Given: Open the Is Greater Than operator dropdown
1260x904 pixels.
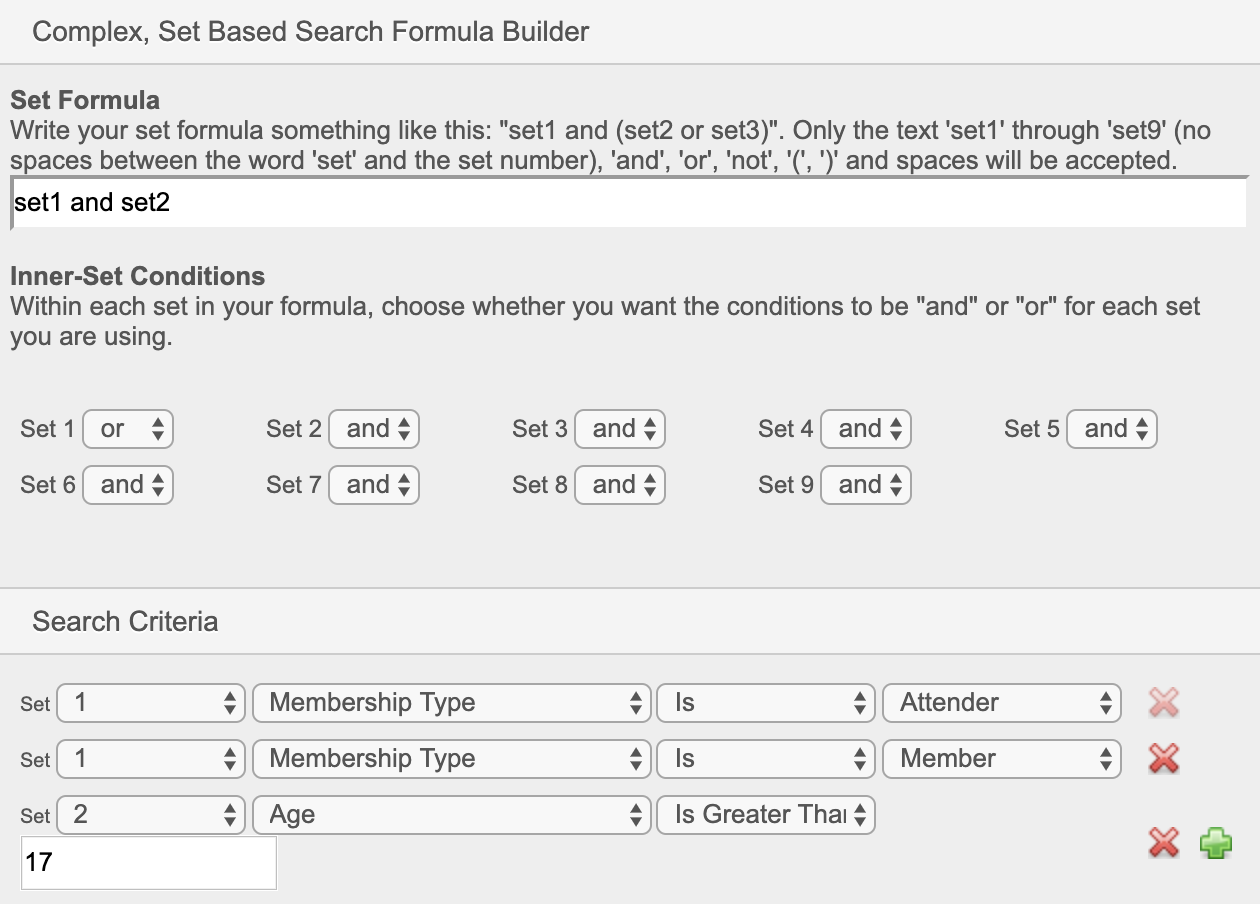Looking at the screenshot, I should click(x=765, y=815).
